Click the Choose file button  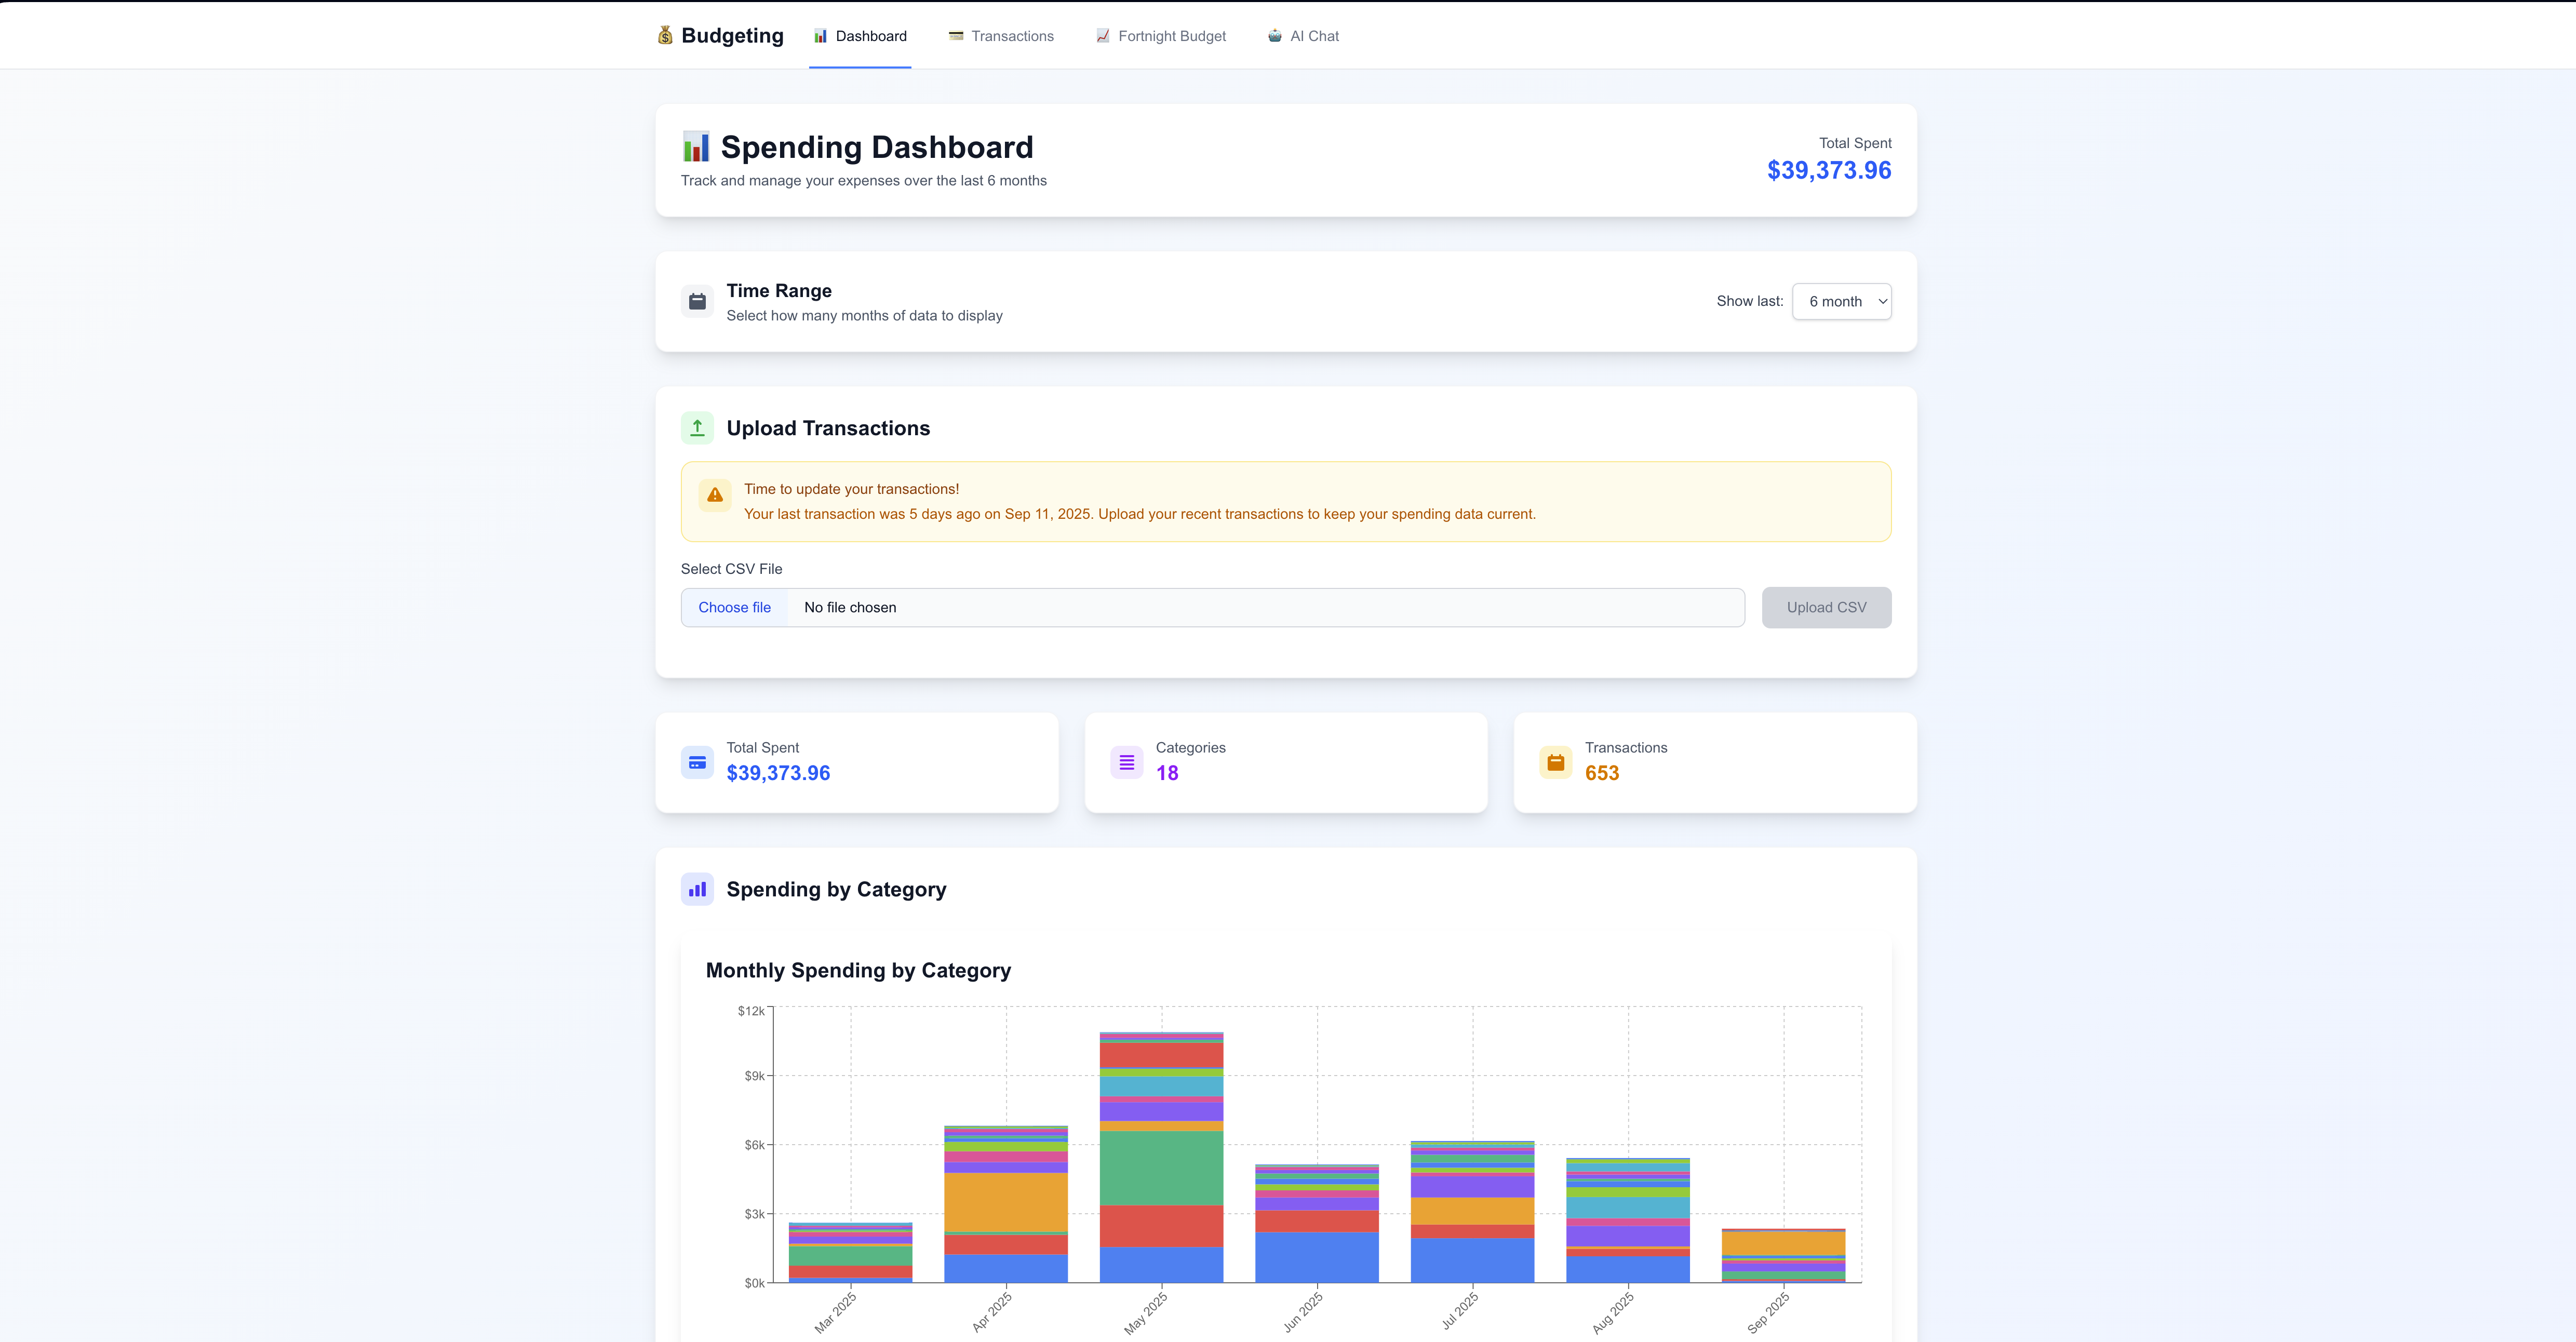734,607
